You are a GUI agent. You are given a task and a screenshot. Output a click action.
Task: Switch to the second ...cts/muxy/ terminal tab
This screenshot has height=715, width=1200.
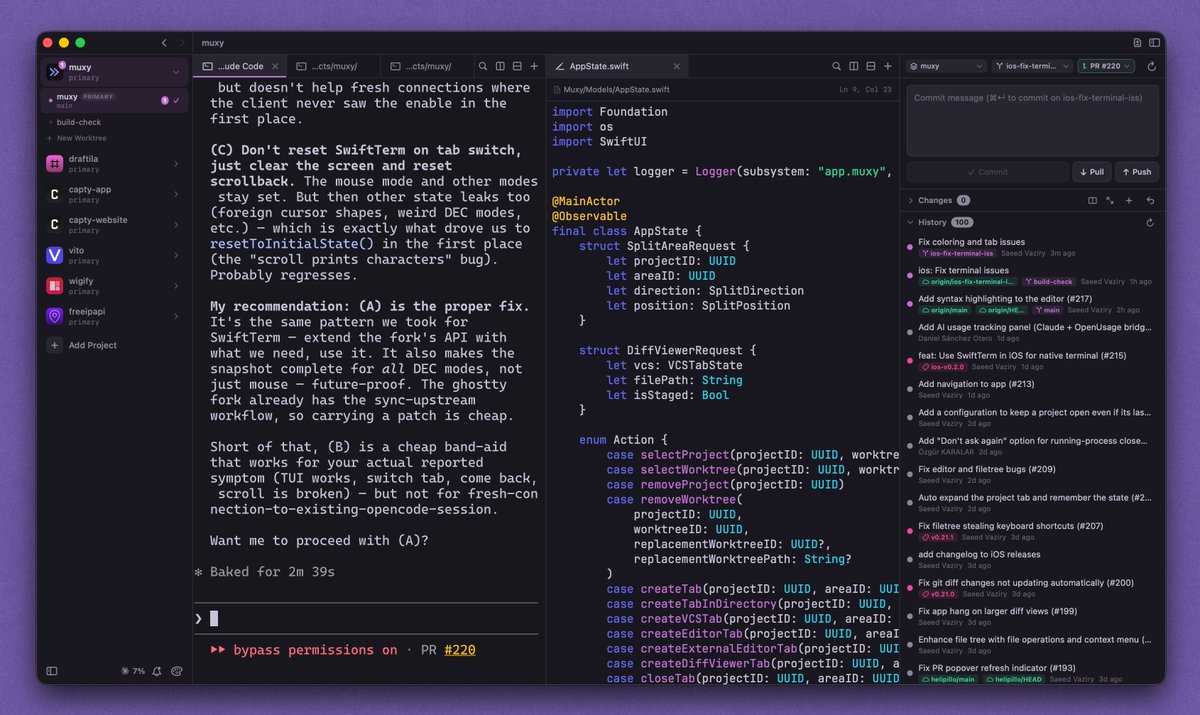(x=331, y=66)
